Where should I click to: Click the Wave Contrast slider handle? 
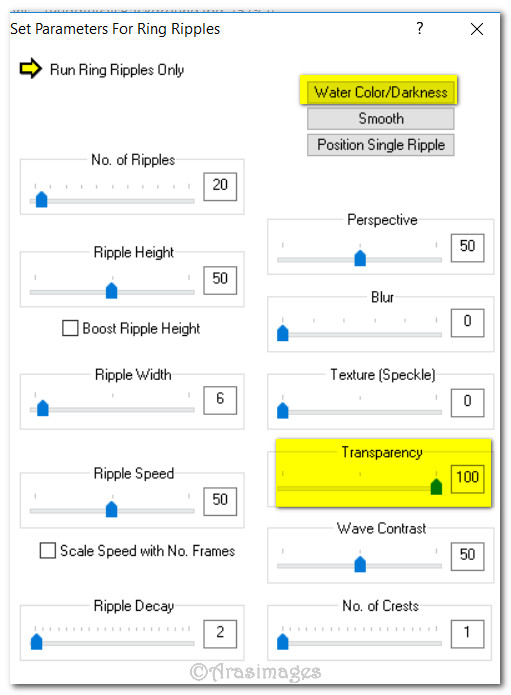360,564
